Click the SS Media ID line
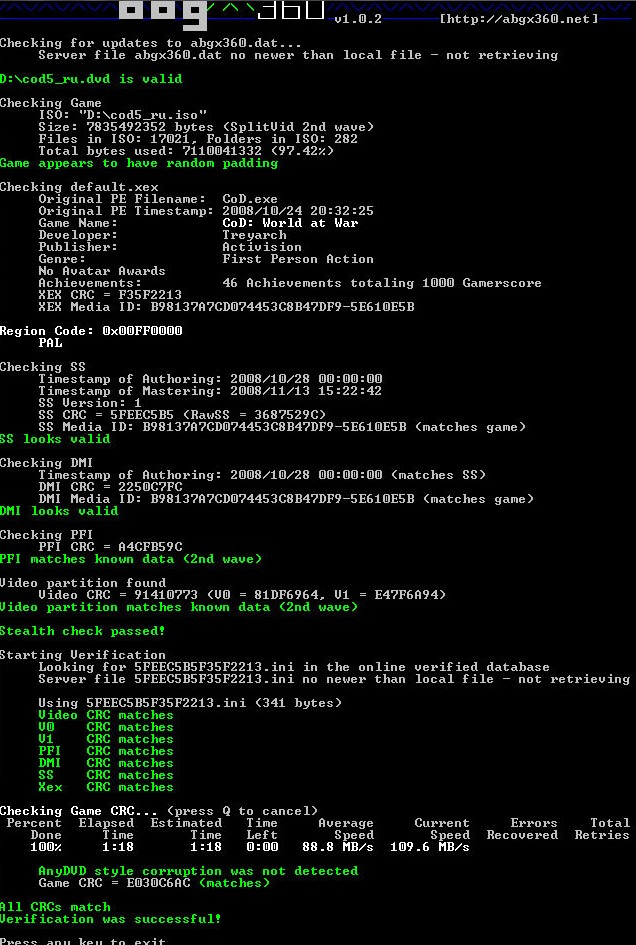This screenshot has height=945, width=636. pyautogui.click(x=282, y=427)
